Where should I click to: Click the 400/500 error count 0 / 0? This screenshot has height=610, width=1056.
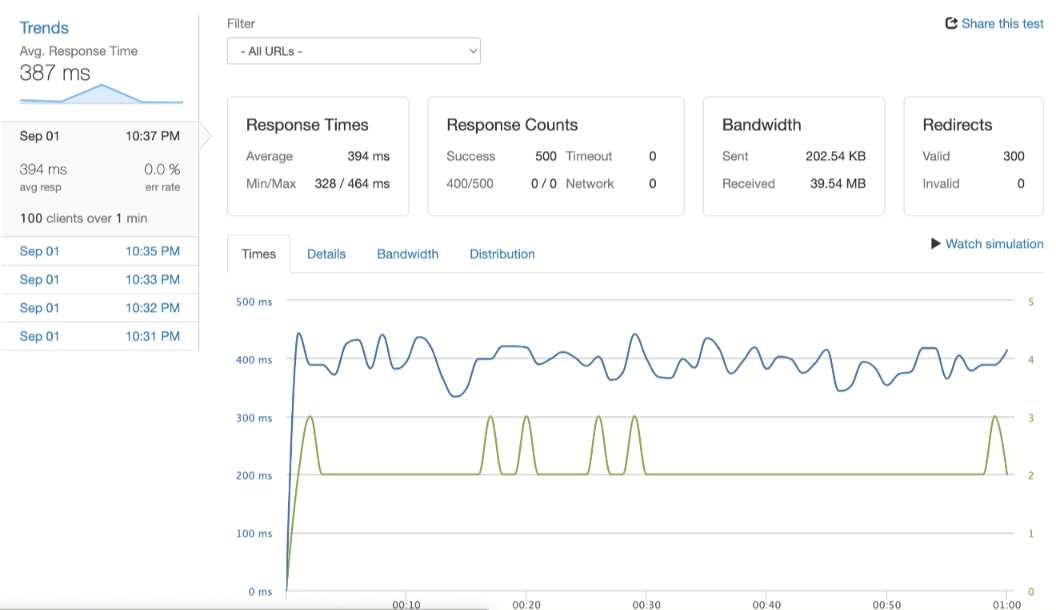coord(543,184)
